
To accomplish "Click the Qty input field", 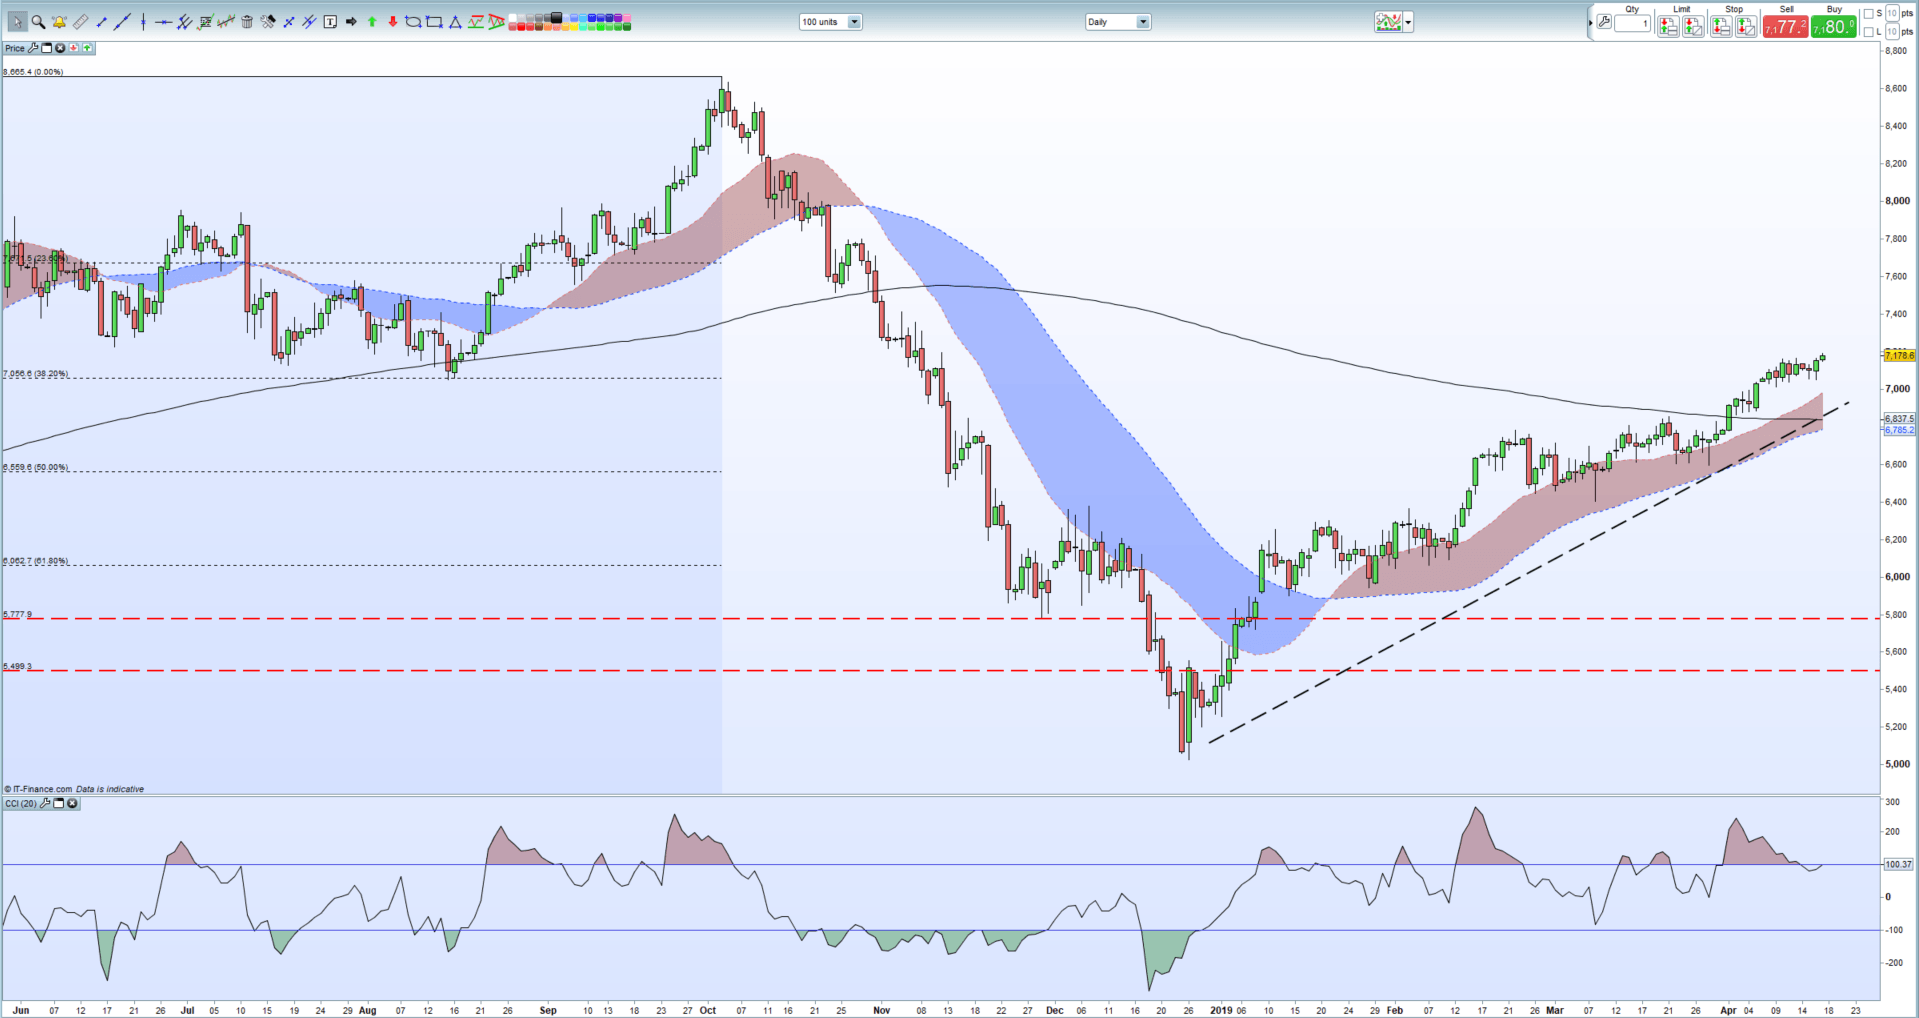I will tap(1632, 23).
